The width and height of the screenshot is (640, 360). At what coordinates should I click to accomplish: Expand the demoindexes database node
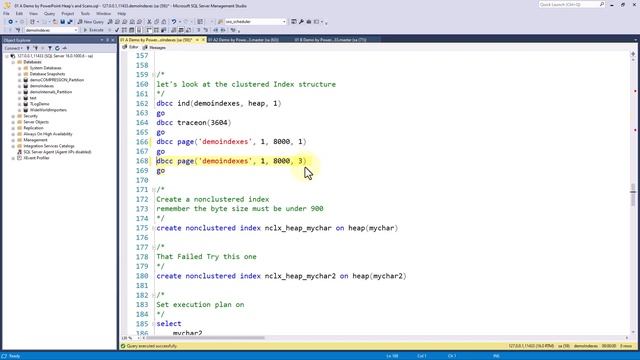(x=19, y=86)
